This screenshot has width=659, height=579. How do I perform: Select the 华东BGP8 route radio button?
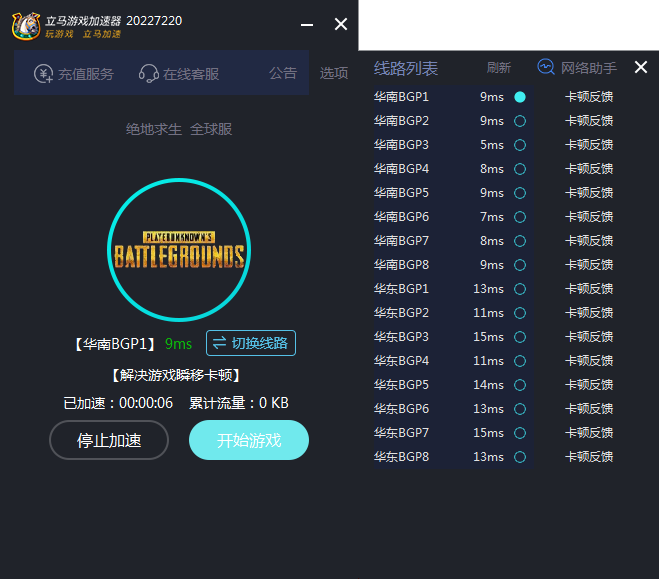pyautogui.click(x=520, y=457)
